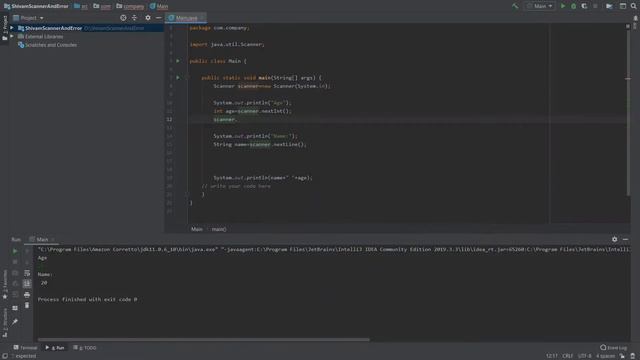
Task: Open the Main run configuration dropdown
Action: click(x=540, y=6)
